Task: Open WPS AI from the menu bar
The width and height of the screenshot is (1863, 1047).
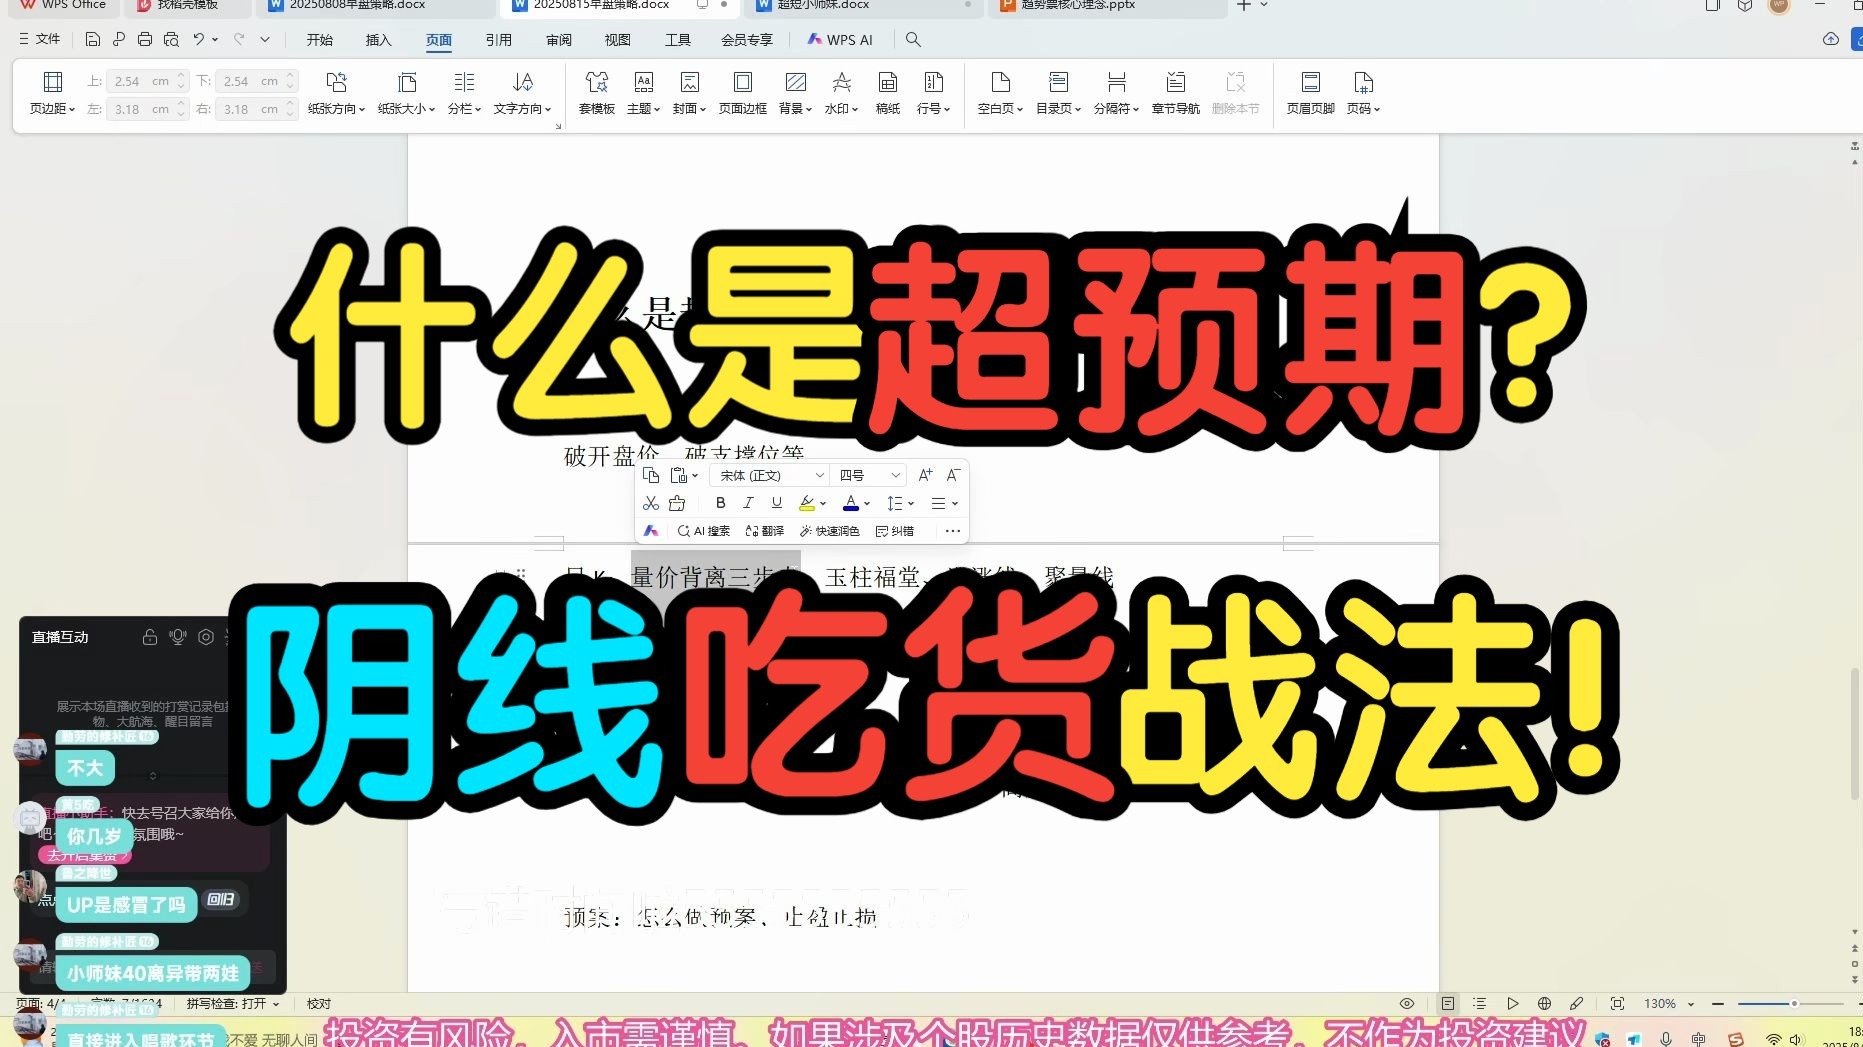Action: (x=840, y=40)
